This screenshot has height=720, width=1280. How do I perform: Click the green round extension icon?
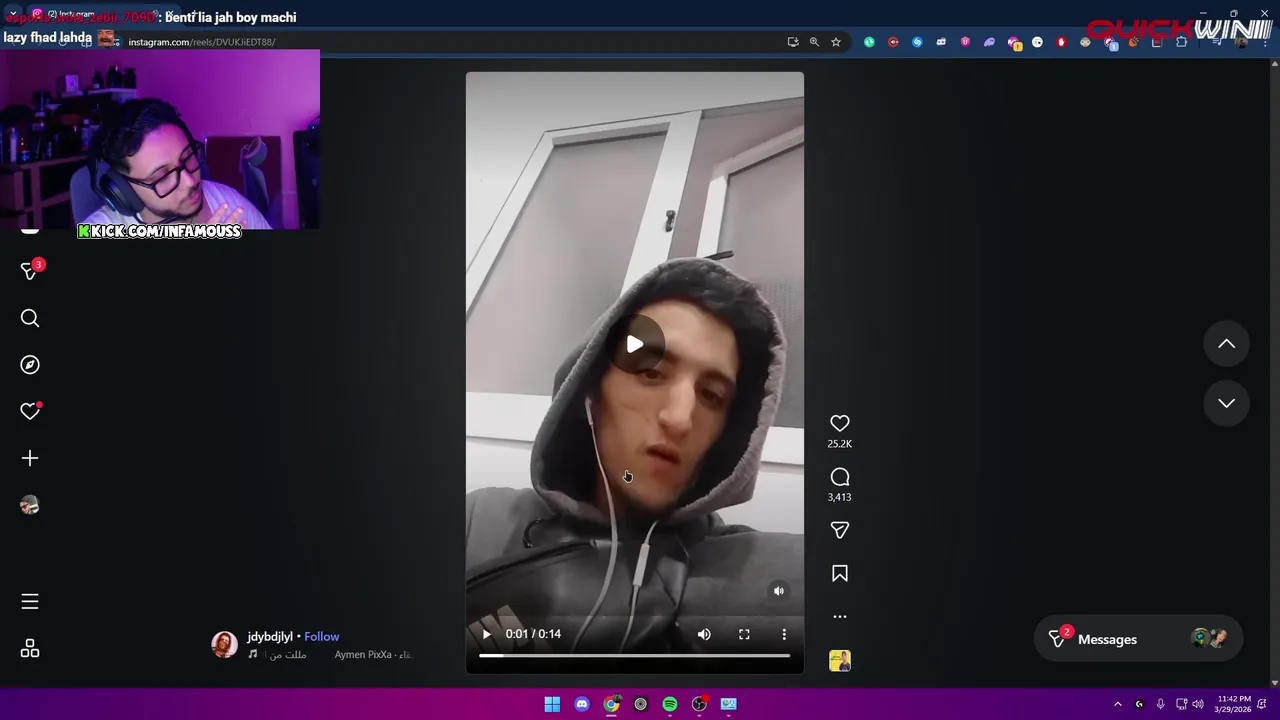[x=869, y=42]
